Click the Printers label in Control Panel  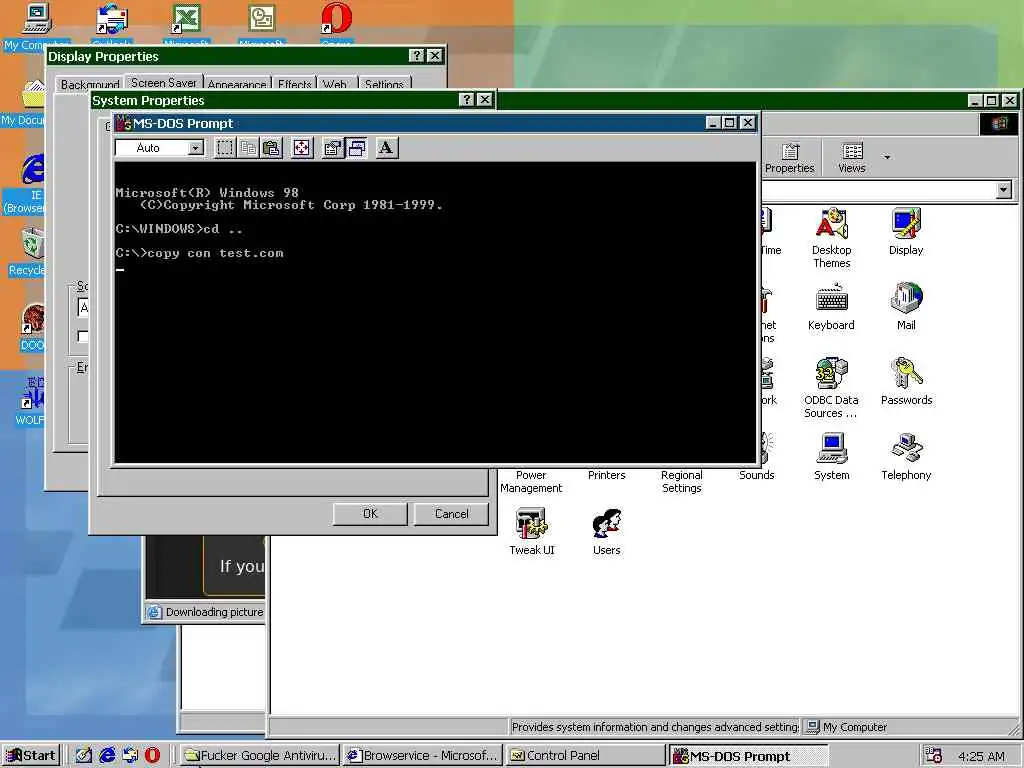(x=607, y=475)
